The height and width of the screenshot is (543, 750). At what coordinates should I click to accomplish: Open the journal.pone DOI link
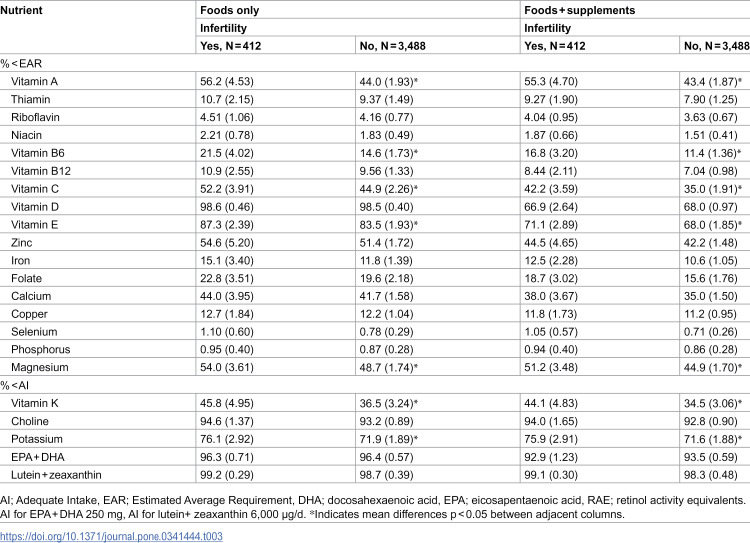click(111, 536)
